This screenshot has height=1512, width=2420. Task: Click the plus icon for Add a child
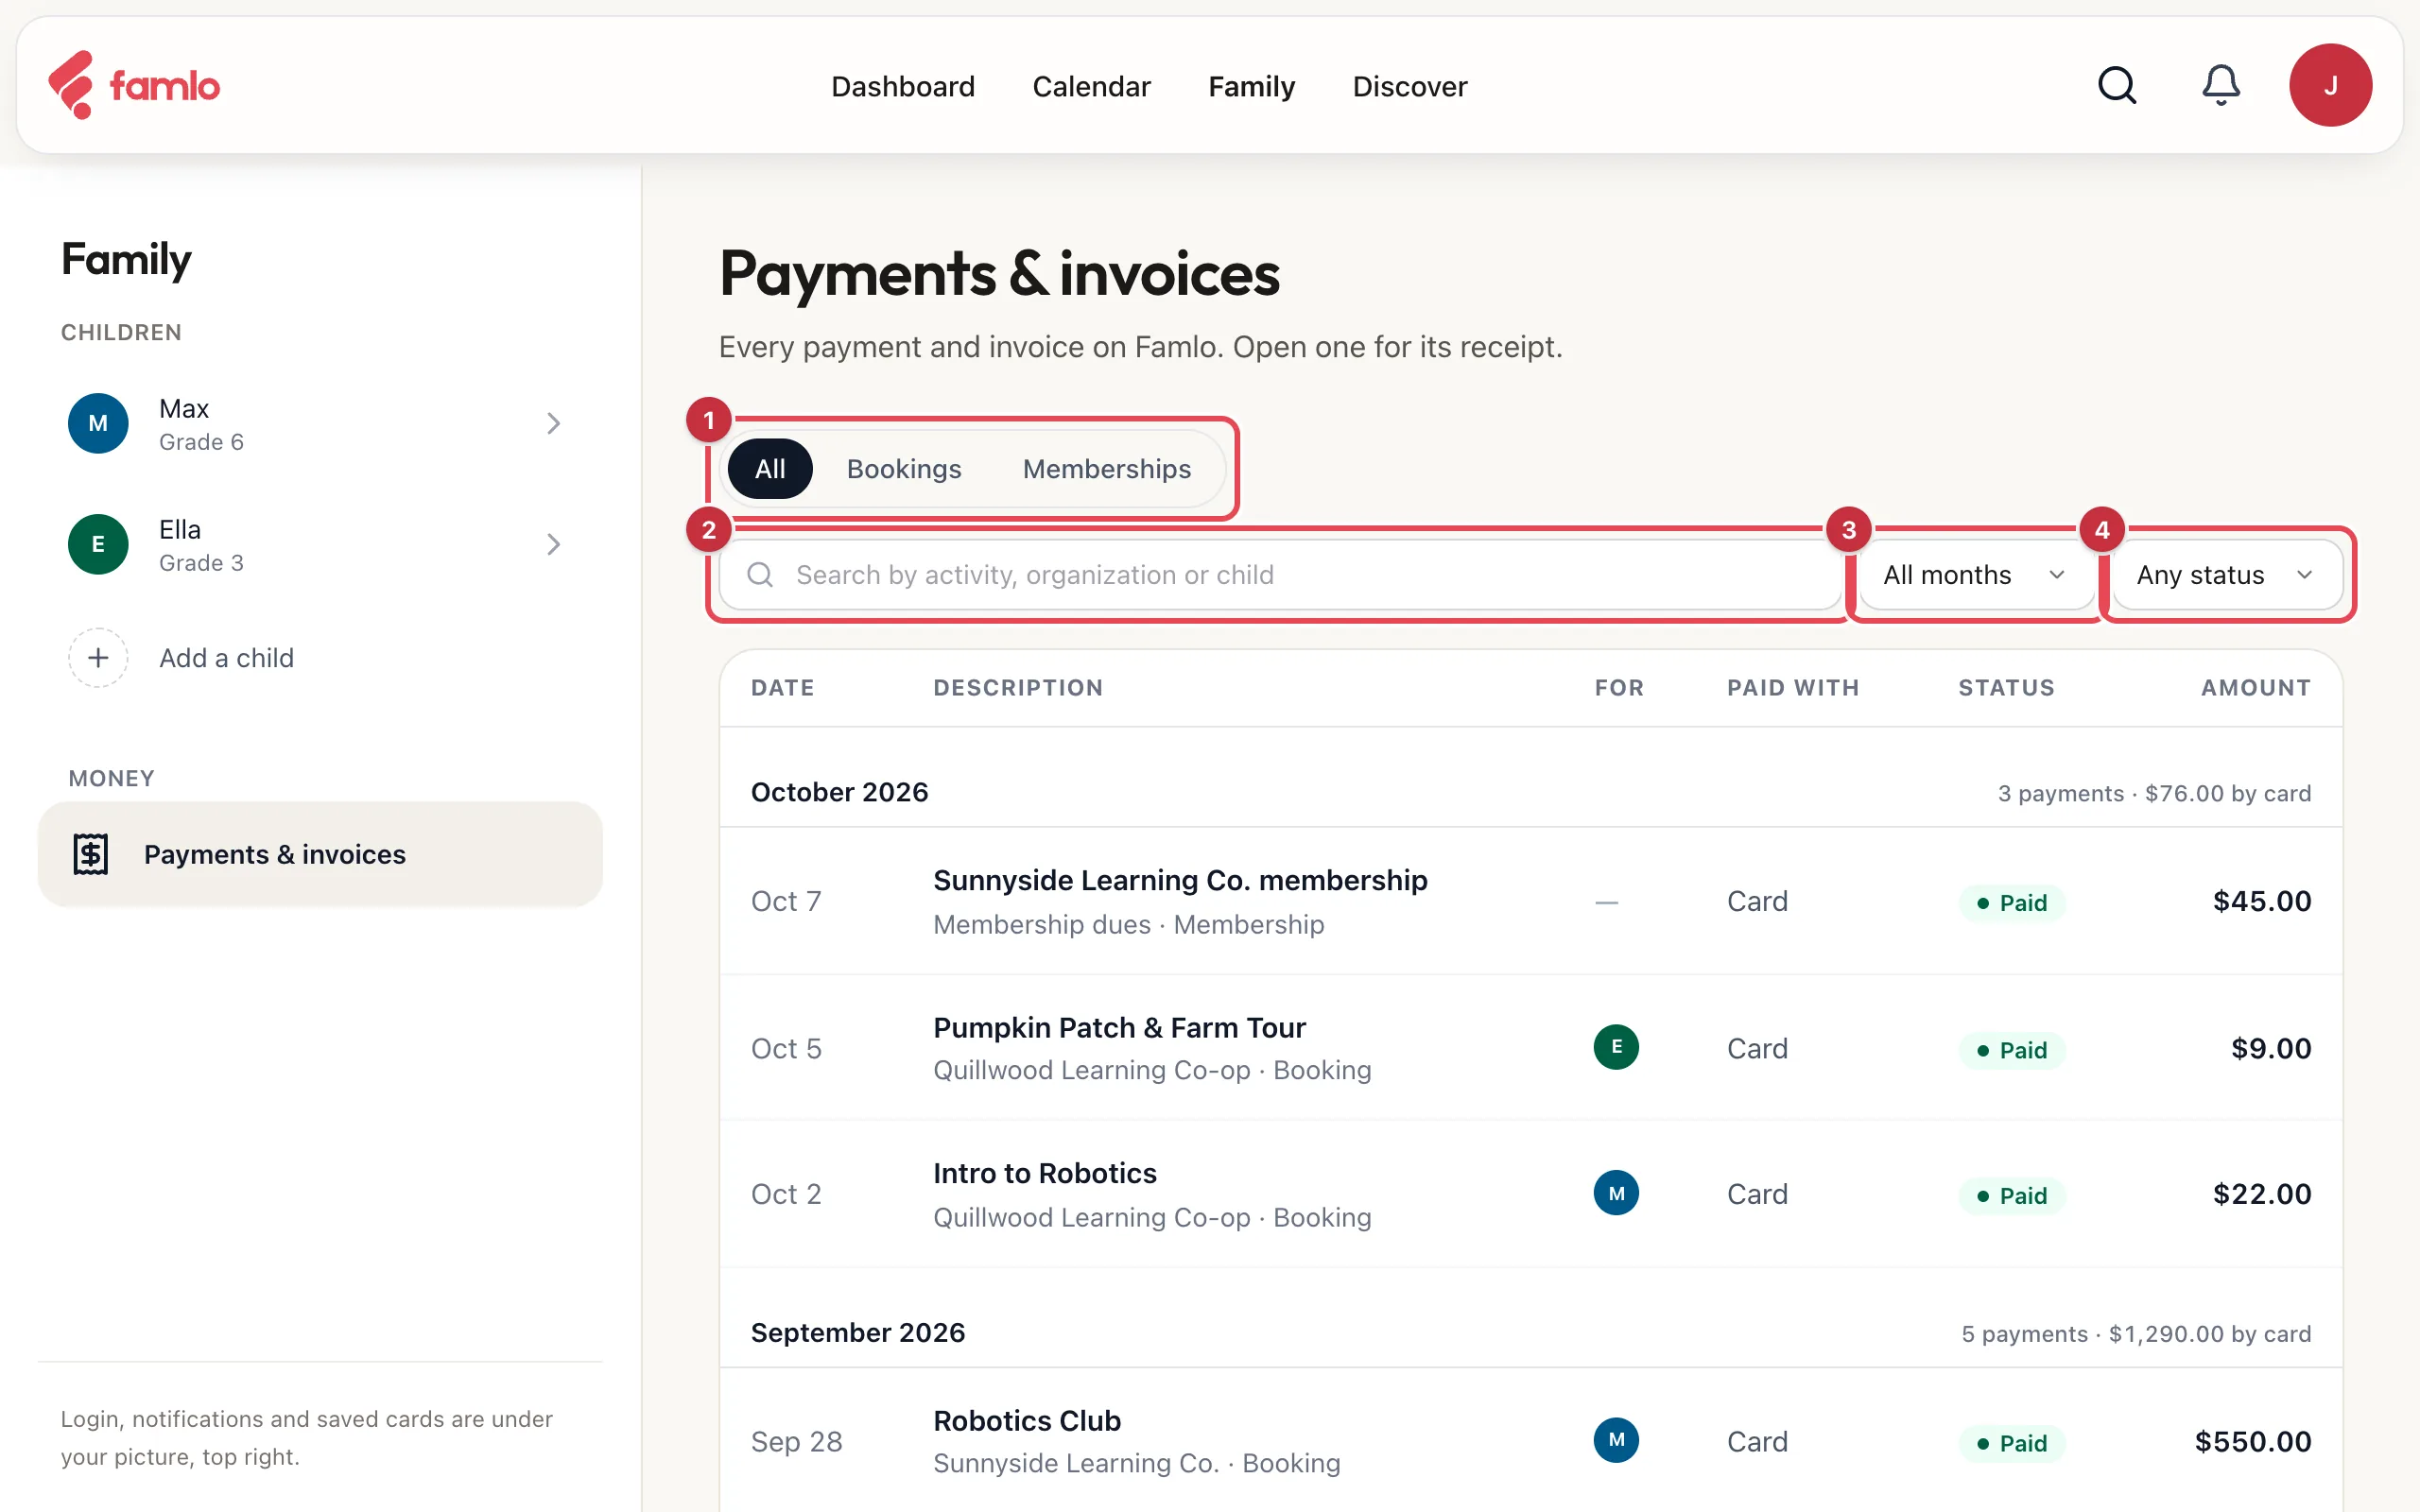click(98, 658)
